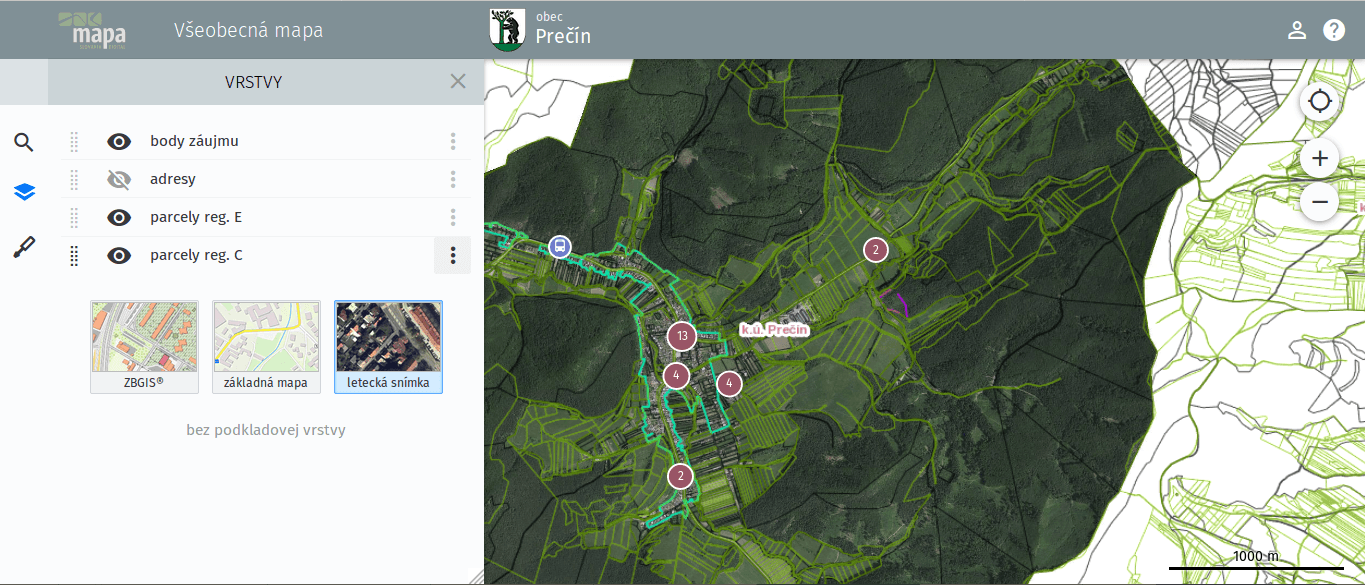Open the help question mark icon
Viewport: 1365px width, 585px height.
(1334, 30)
